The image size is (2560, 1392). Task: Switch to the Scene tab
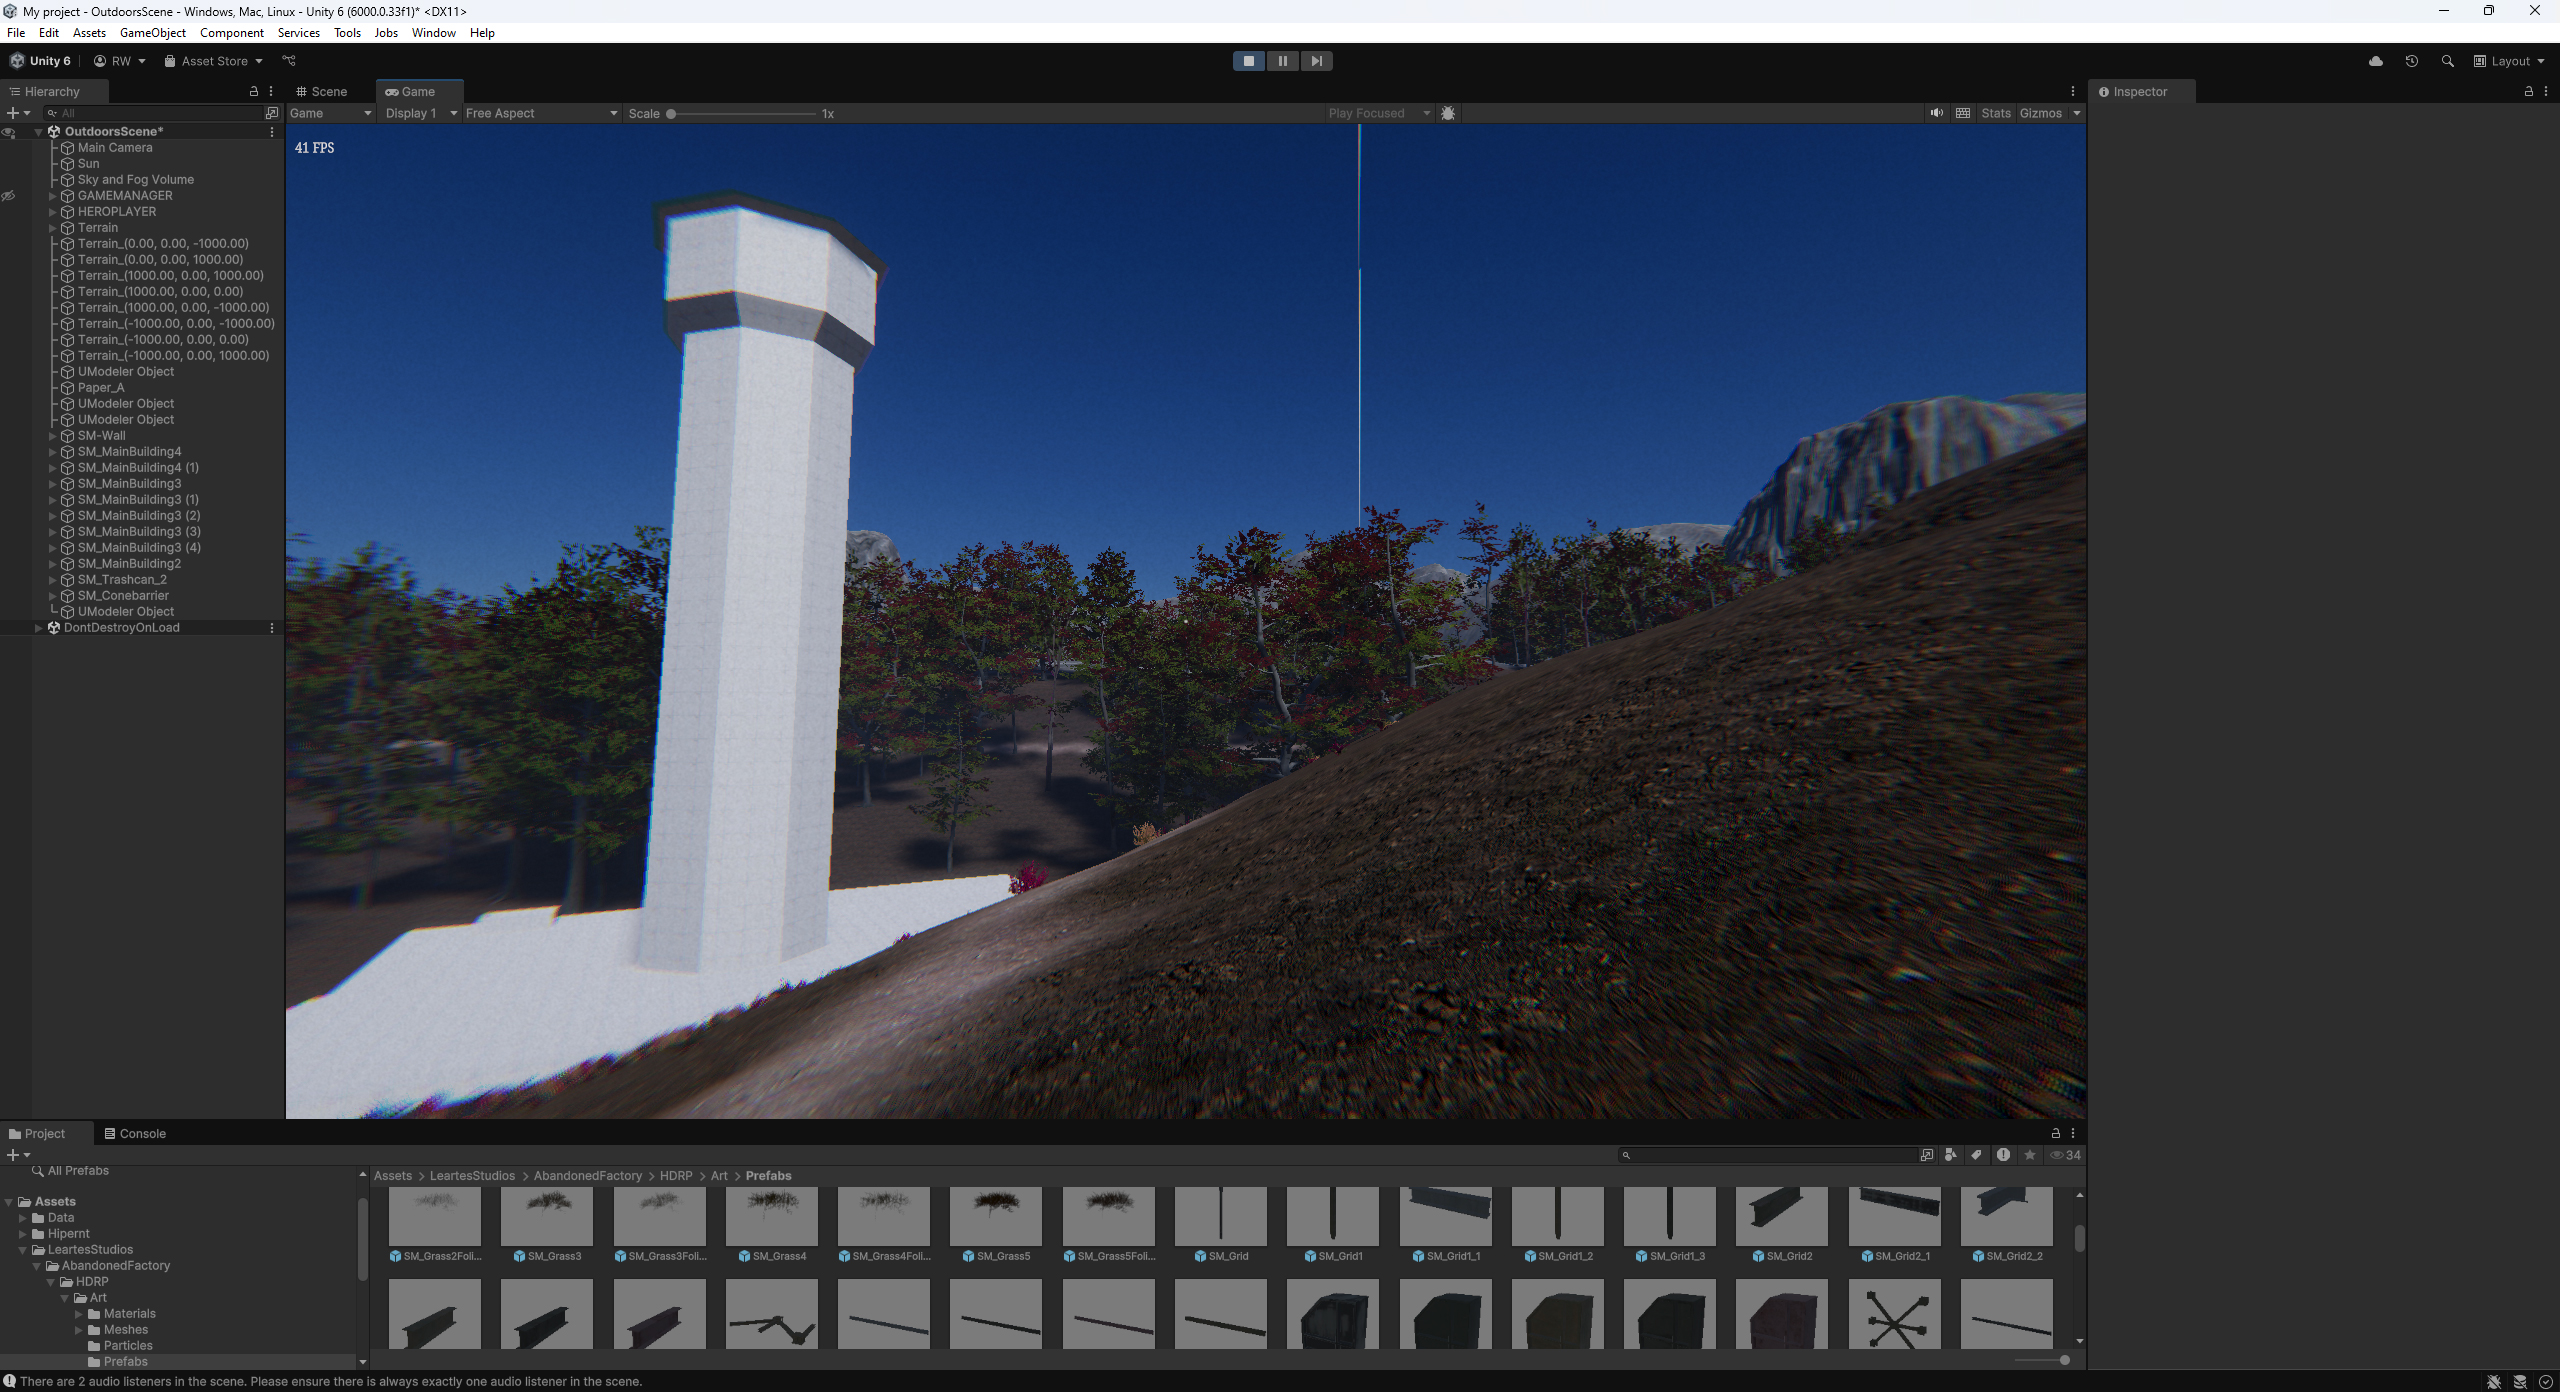(x=321, y=91)
